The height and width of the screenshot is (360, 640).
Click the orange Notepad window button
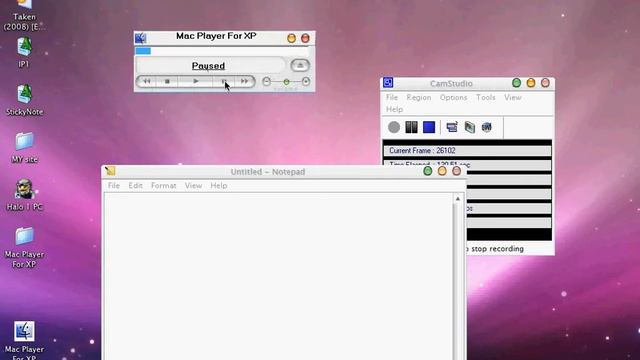[442, 171]
